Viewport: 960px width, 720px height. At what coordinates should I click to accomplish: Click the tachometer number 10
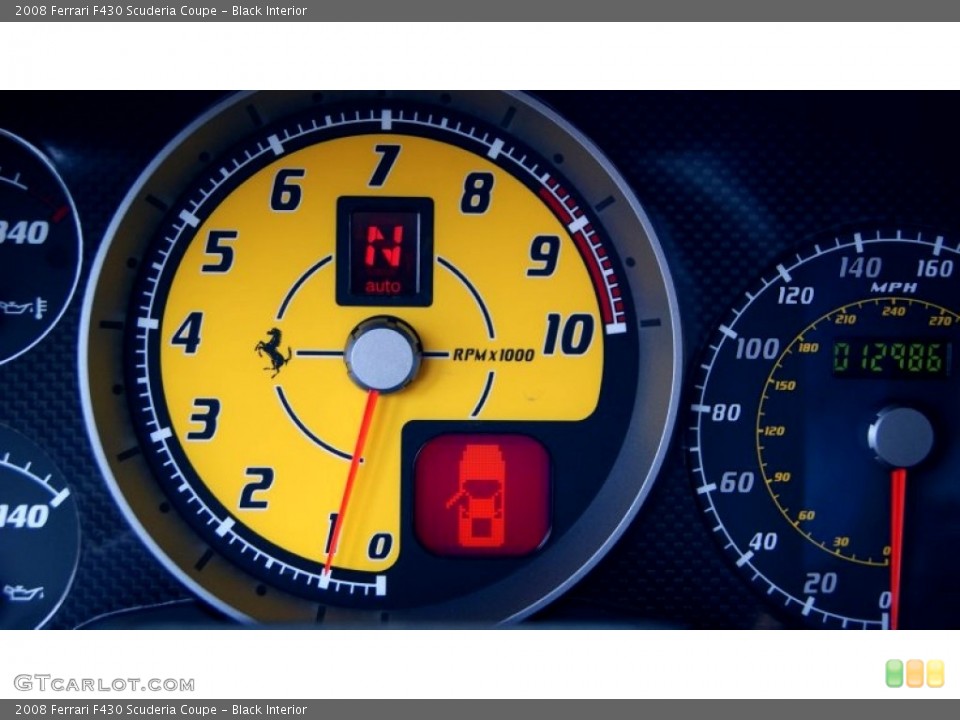click(569, 334)
